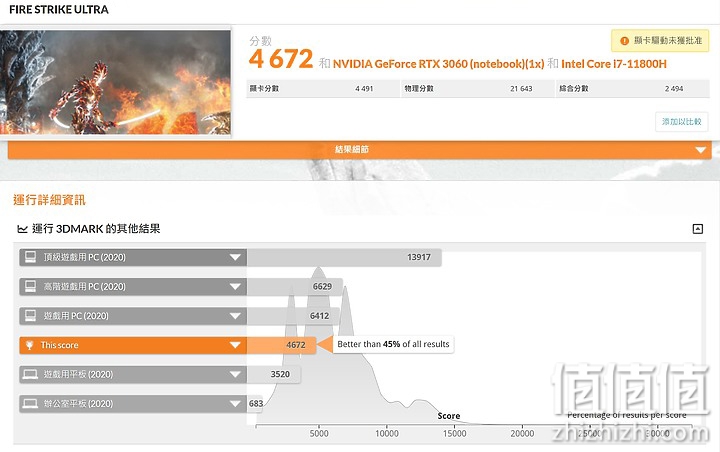This screenshot has width=720, height=452.
Task: Click the 綜合分數 combined score 2 494 cell
Action: coord(633,89)
